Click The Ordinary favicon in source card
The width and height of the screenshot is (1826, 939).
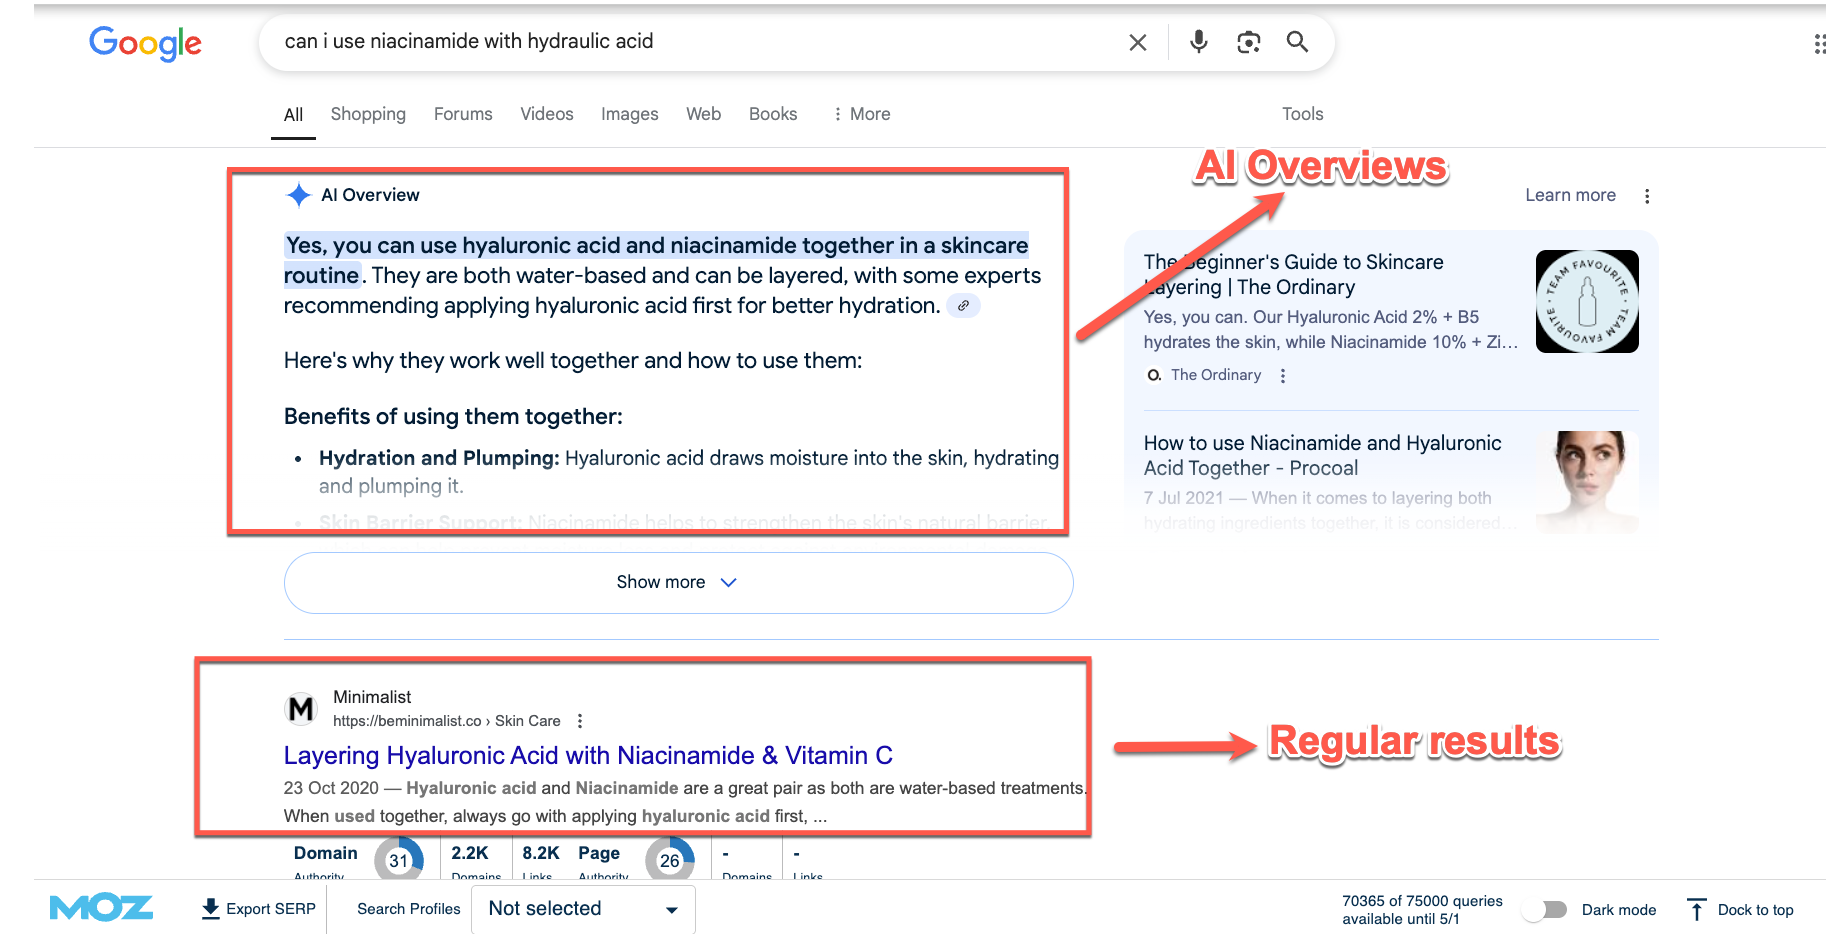point(1154,375)
